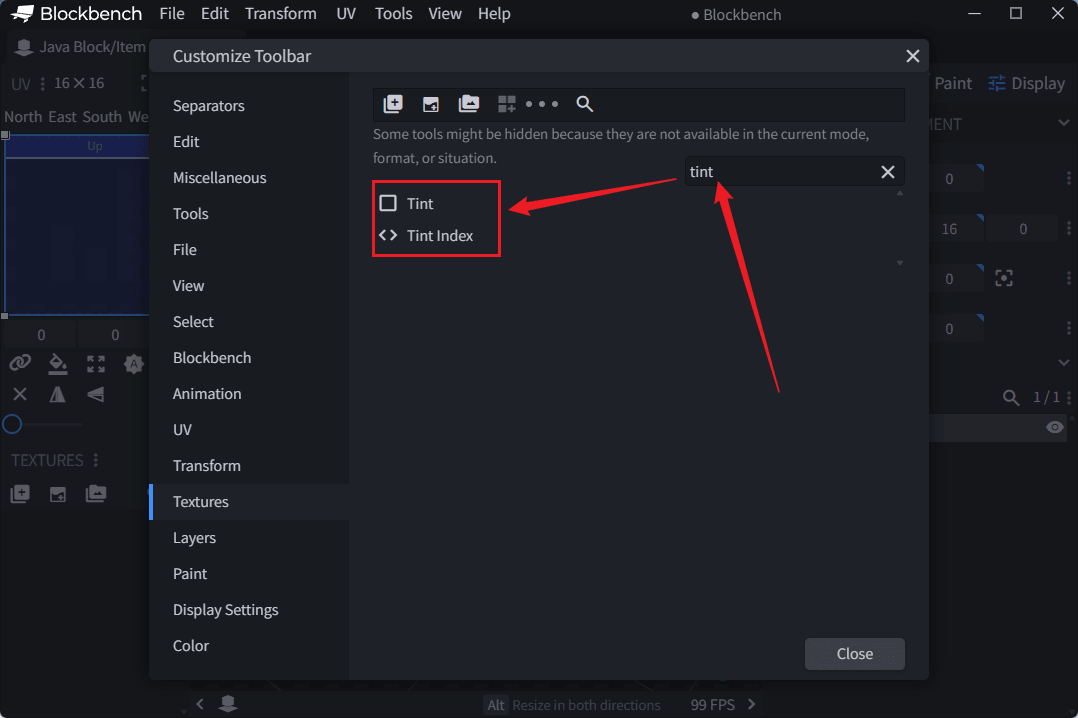The width and height of the screenshot is (1078, 718).
Task: Click texture folder icon in Textures panel
Action: point(96,494)
